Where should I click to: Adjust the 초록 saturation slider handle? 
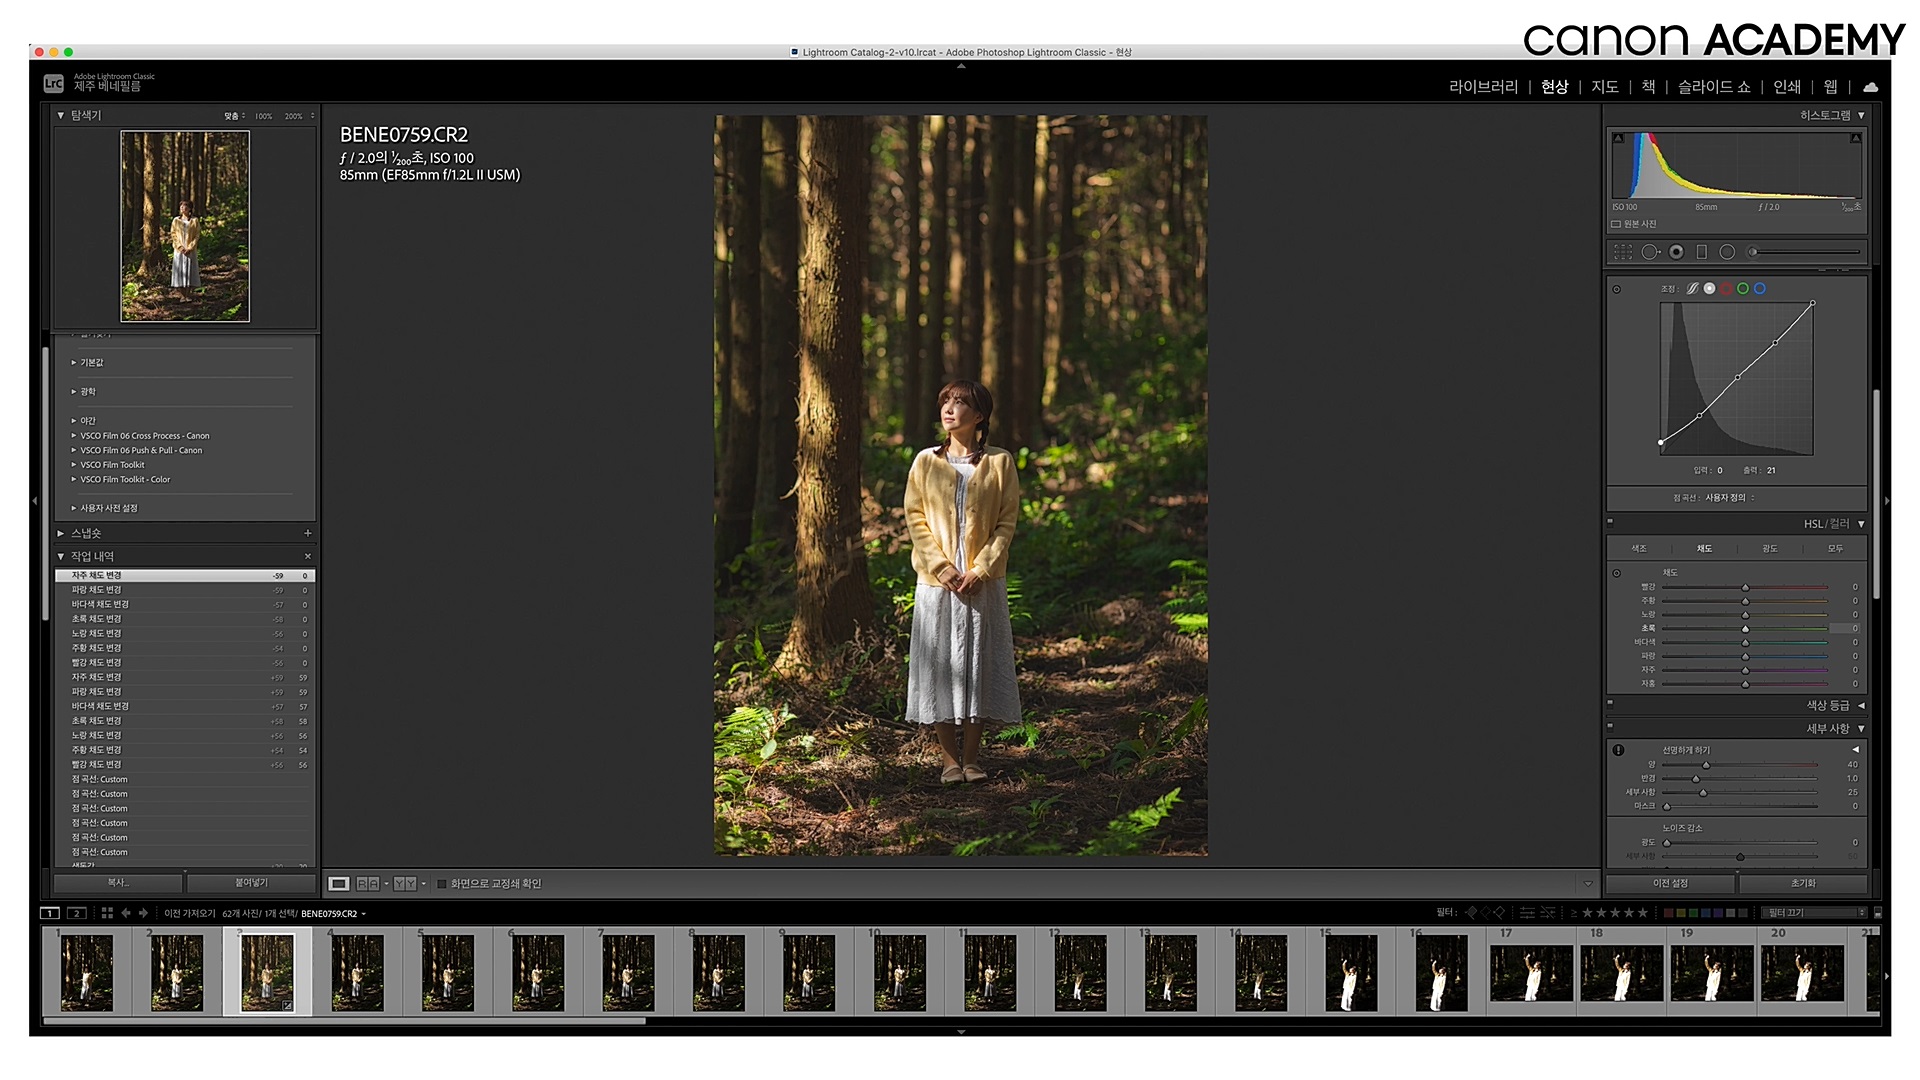(x=1745, y=629)
